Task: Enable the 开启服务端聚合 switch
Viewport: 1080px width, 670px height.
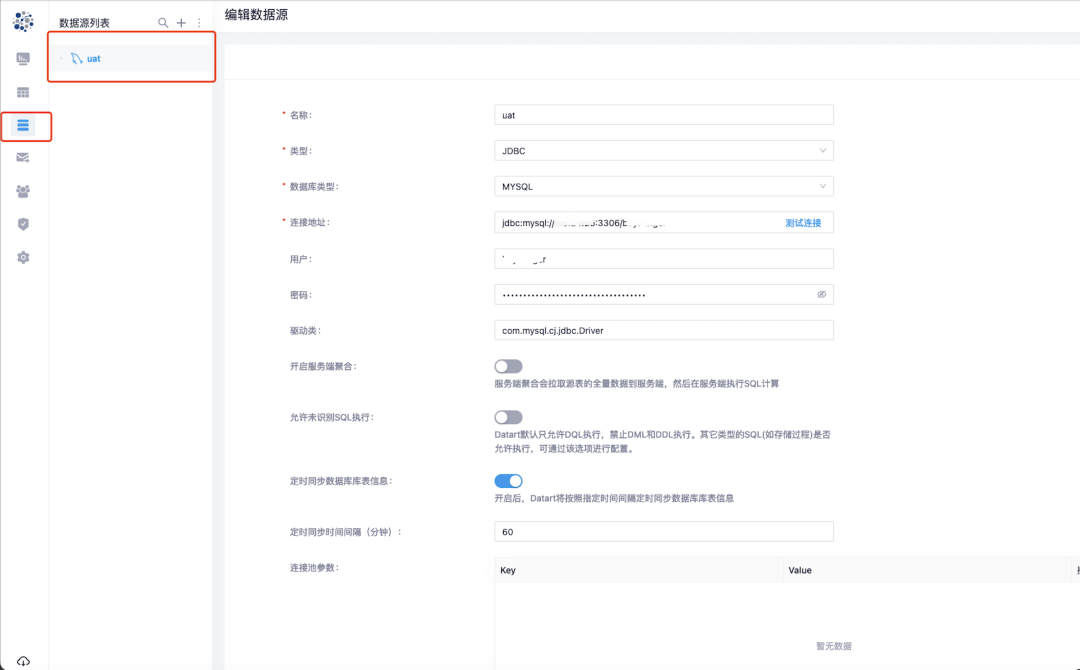Action: click(x=508, y=366)
